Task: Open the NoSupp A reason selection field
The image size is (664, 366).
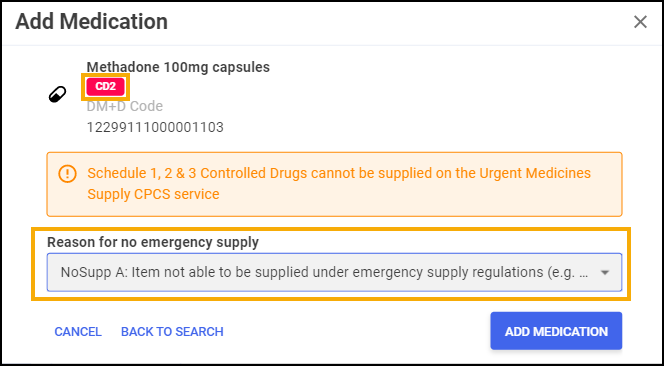Action: pyautogui.click(x=334, y=272)
